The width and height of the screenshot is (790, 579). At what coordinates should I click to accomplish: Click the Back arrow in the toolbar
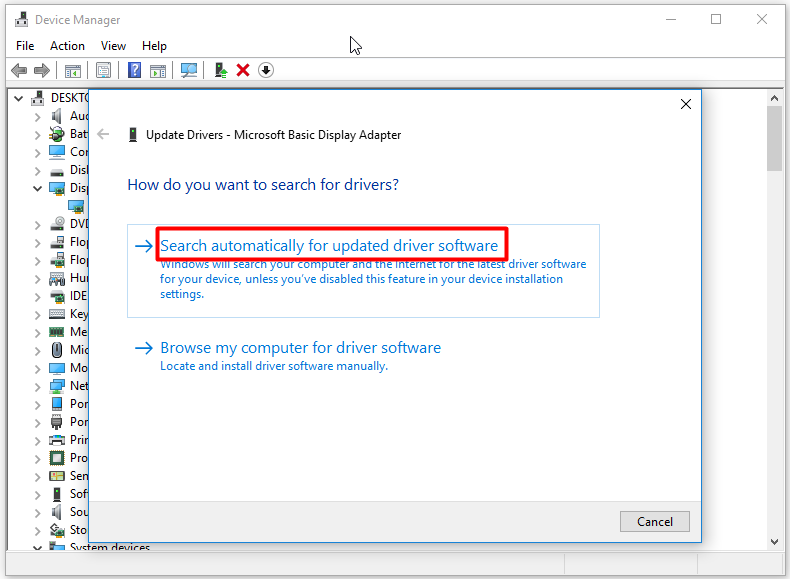click(x=19, y=70)
